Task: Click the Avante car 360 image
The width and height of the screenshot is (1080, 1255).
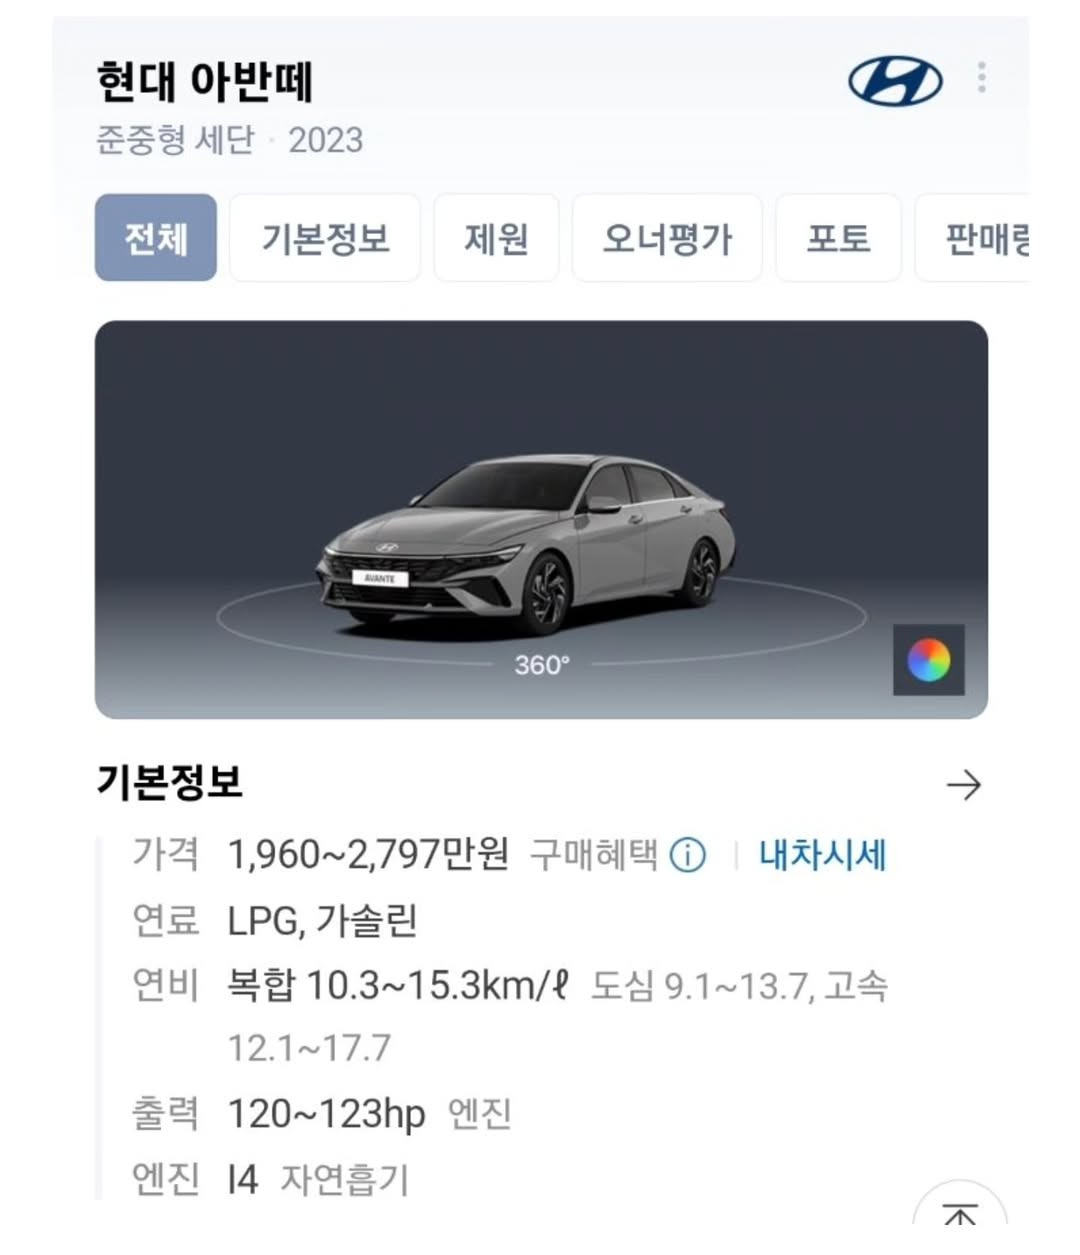Action: [527, 544]
